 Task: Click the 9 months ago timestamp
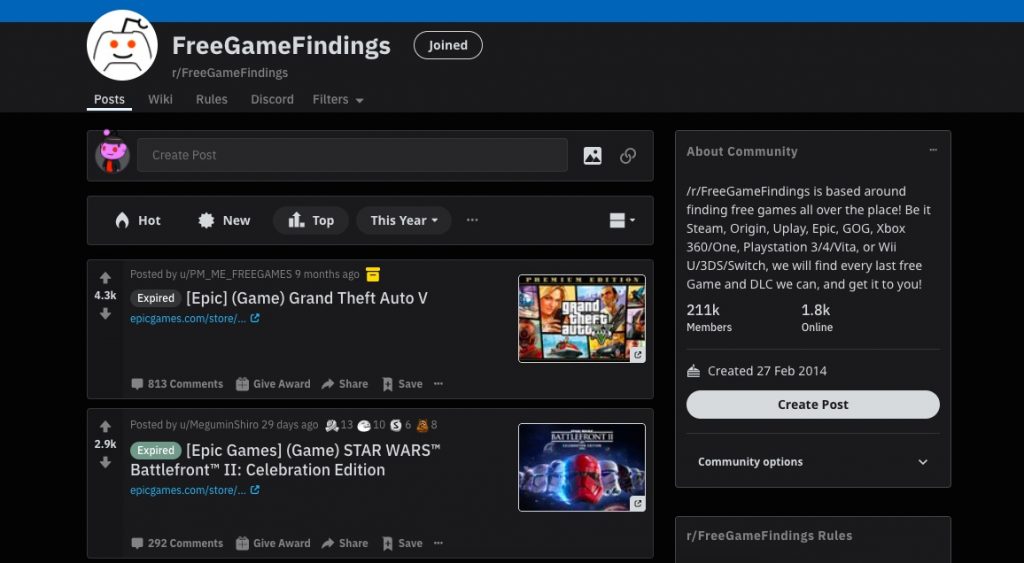click(327, 274)
